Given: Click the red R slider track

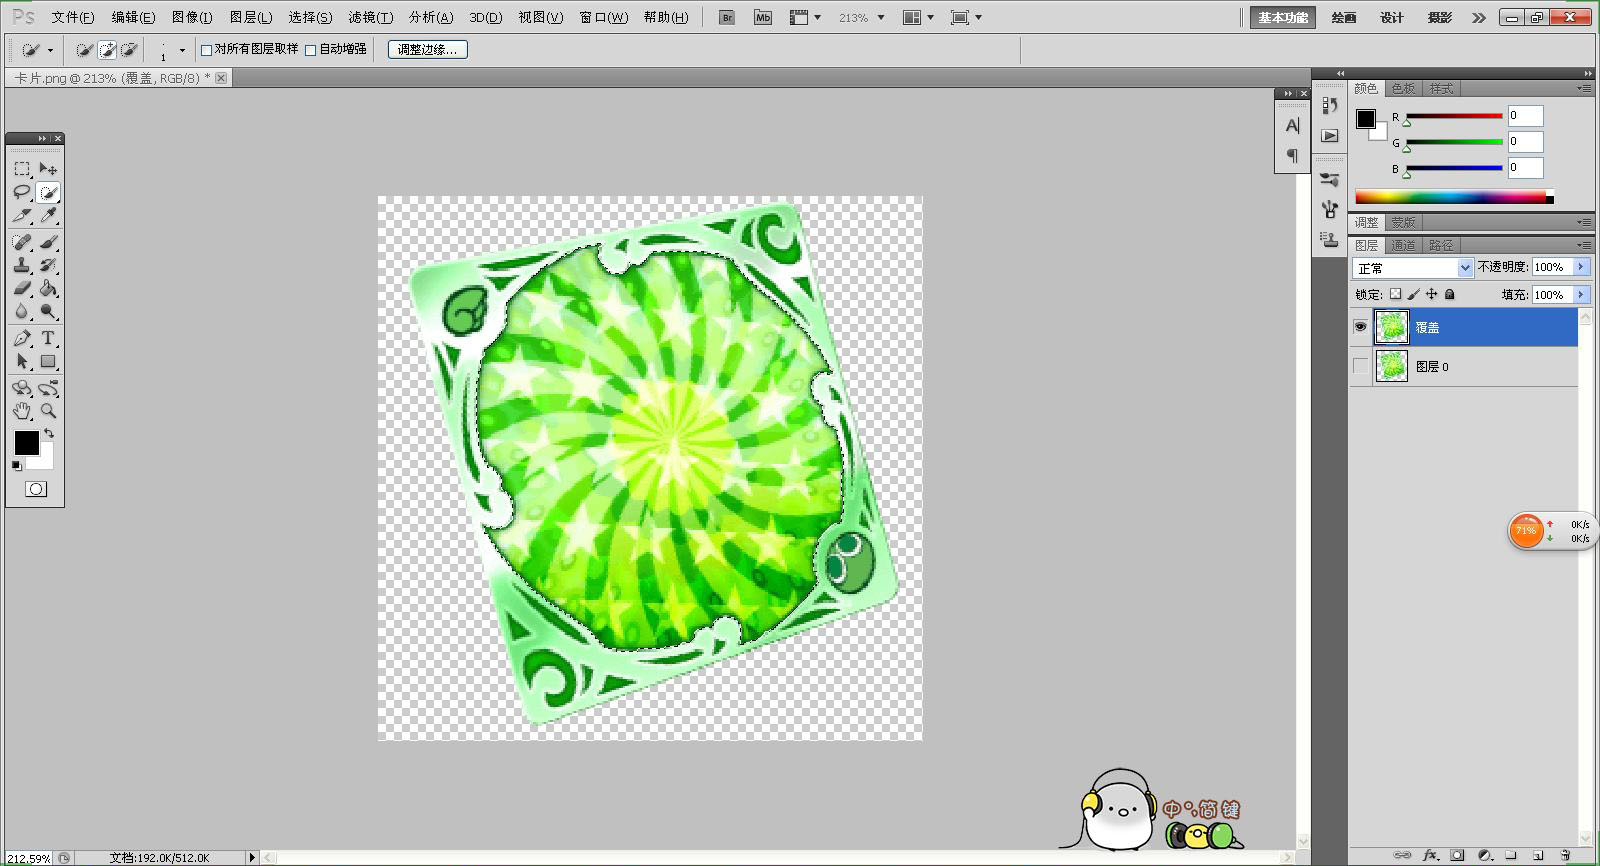Looking at the screenshot, I should click(1454, 116).
